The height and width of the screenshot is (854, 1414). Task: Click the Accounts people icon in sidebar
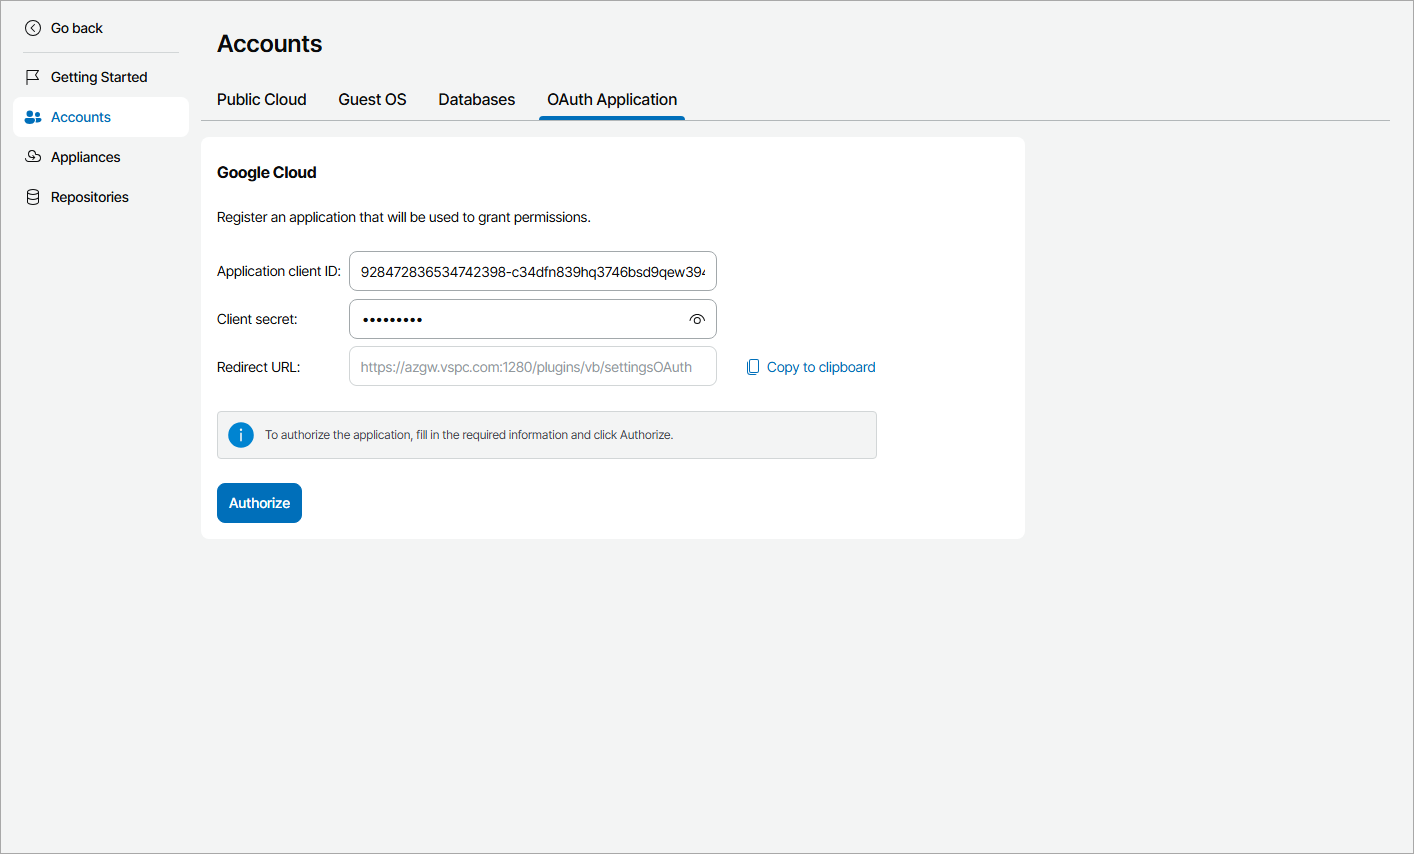click(x=33, y=116)
